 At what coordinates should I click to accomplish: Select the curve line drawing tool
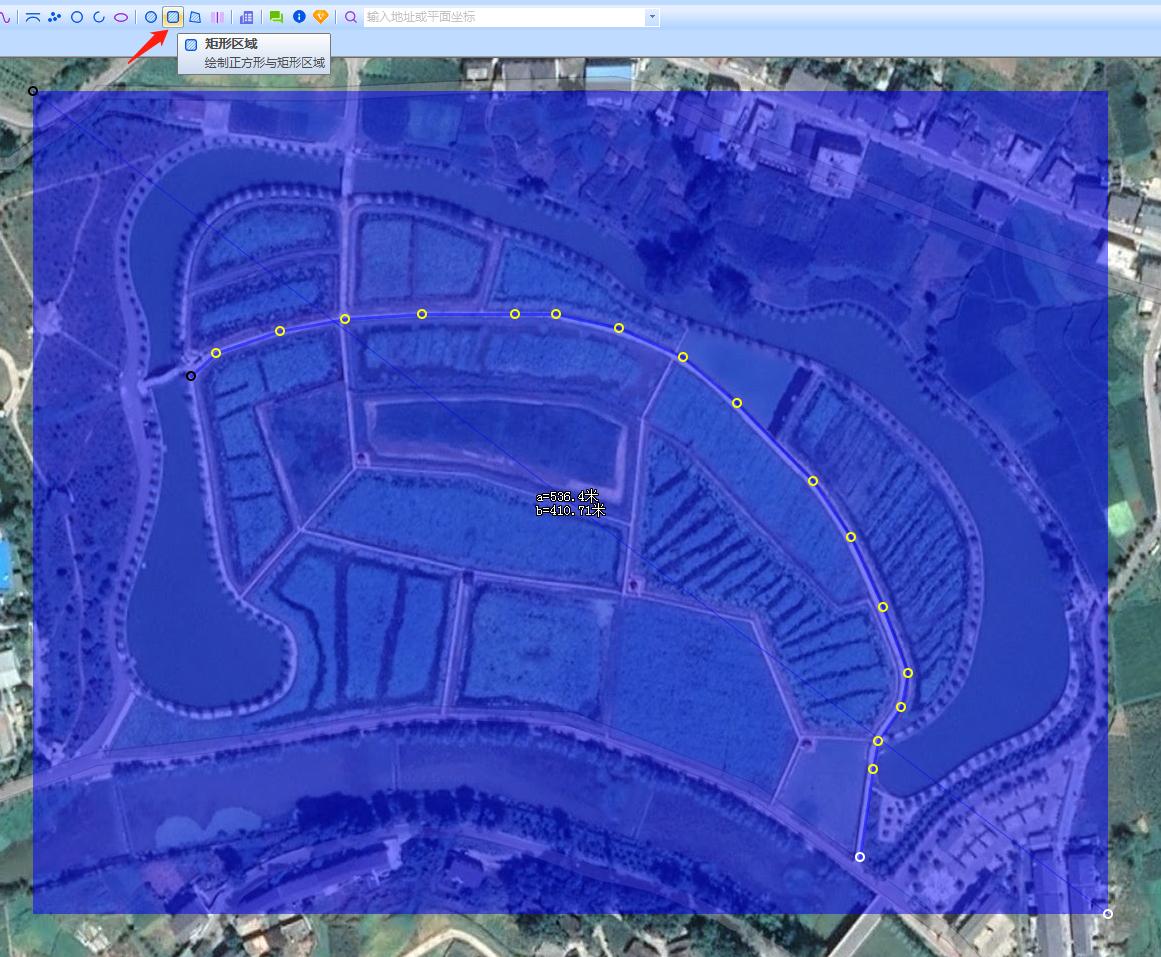(x=5, y=17)
